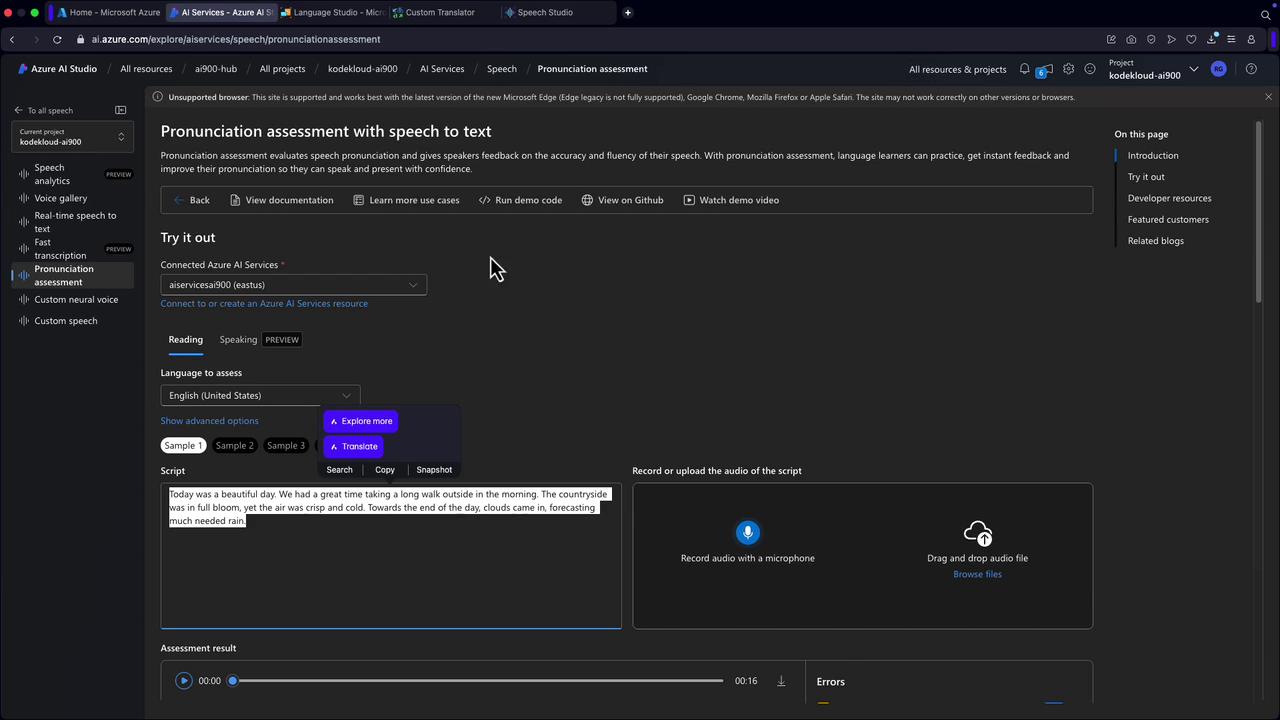
Task: Open View on Github
Action: (622, 200)
